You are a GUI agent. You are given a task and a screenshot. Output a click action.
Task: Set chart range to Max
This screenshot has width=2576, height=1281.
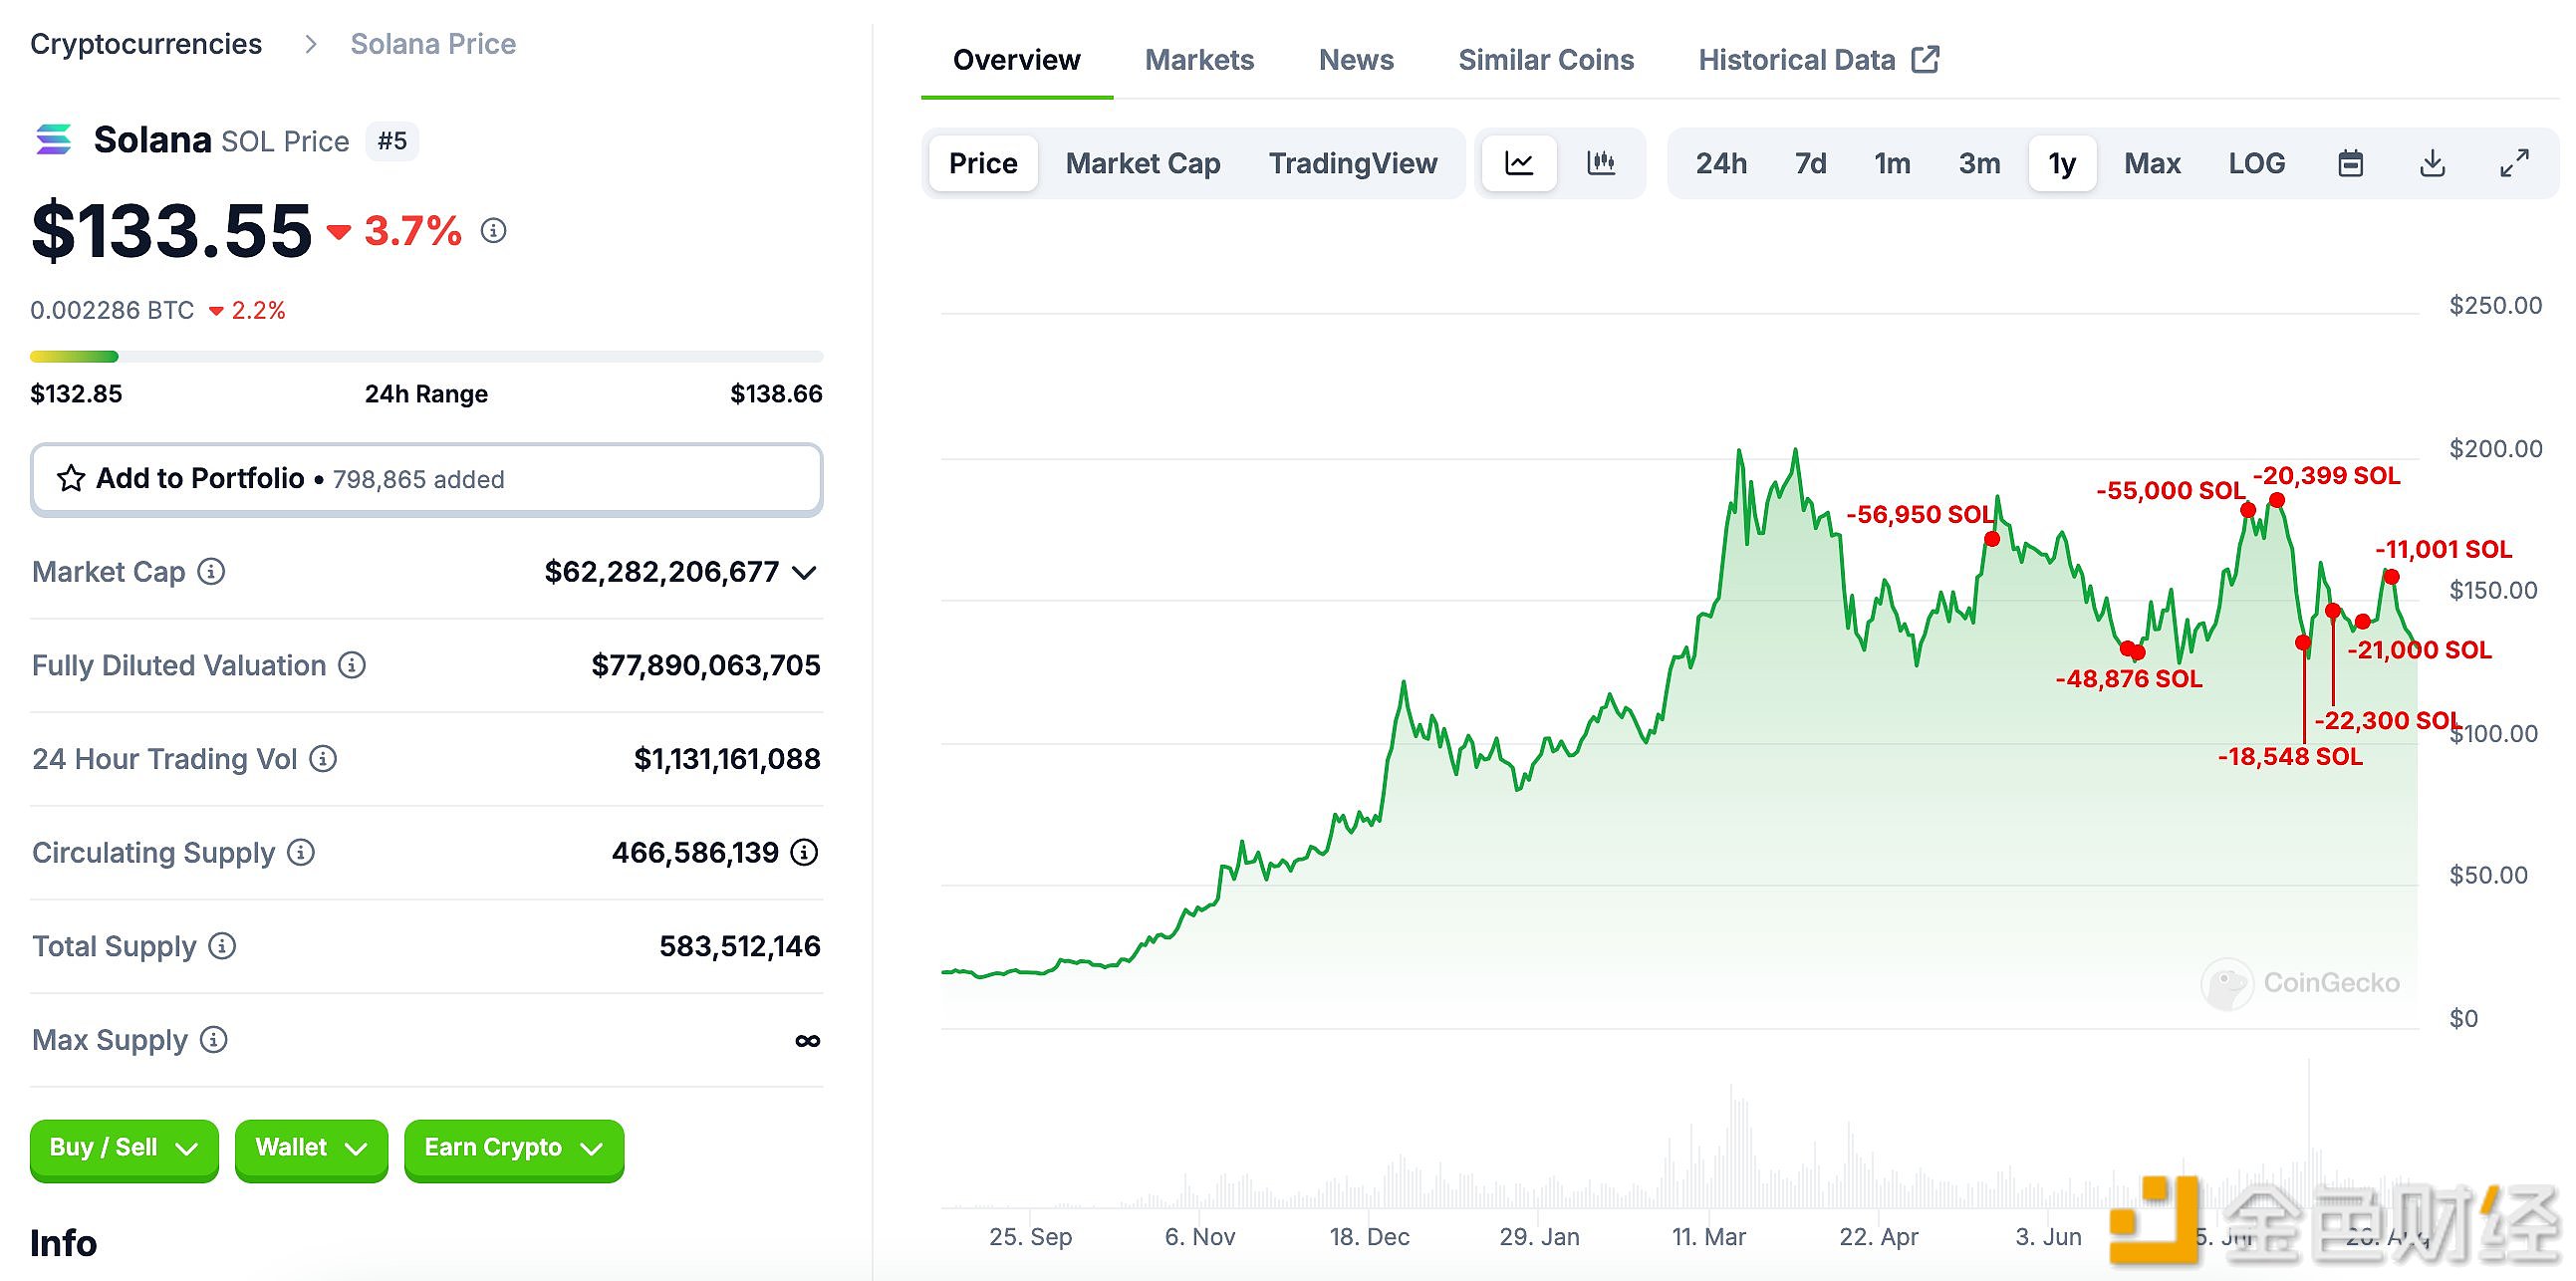coord(2152,163)
